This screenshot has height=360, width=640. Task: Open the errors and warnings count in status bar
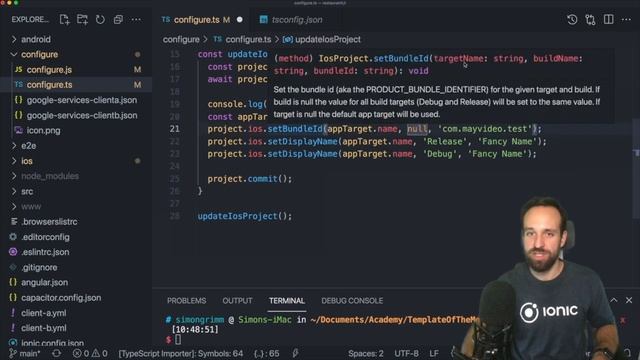tap(90, 353)
